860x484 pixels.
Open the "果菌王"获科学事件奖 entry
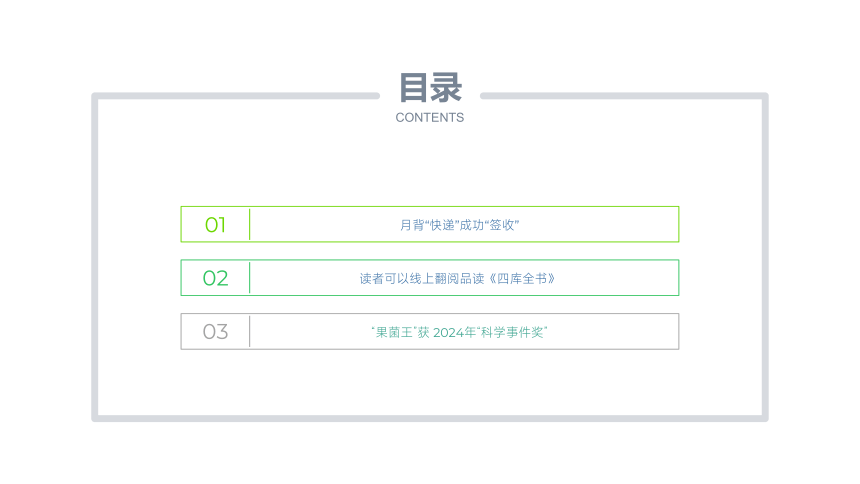(430, 331)
